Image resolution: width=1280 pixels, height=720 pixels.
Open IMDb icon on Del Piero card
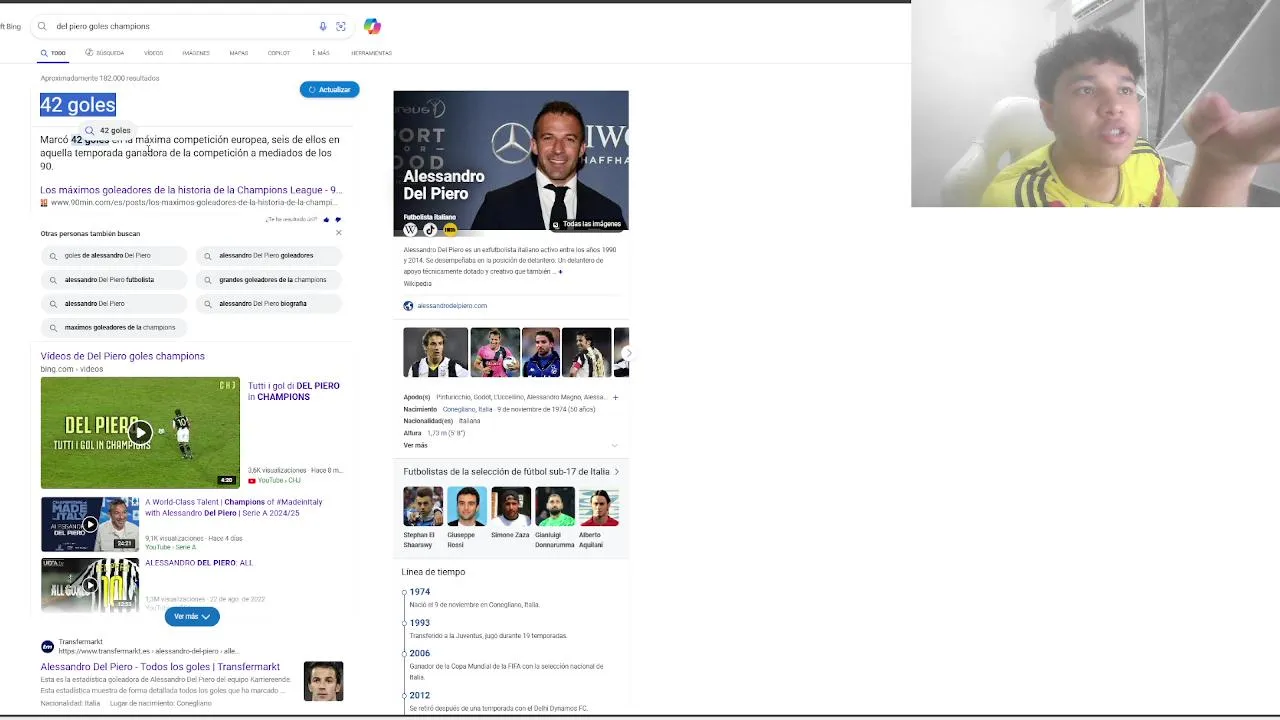pyautogui.click(x=450, y=229)
